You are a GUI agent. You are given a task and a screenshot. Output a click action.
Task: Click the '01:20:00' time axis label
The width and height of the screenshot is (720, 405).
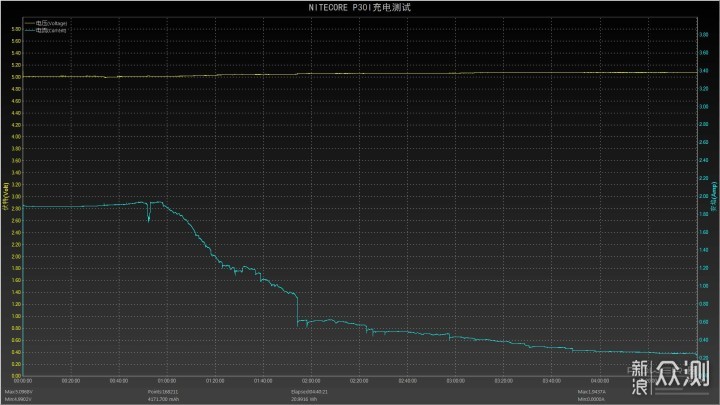215,381
